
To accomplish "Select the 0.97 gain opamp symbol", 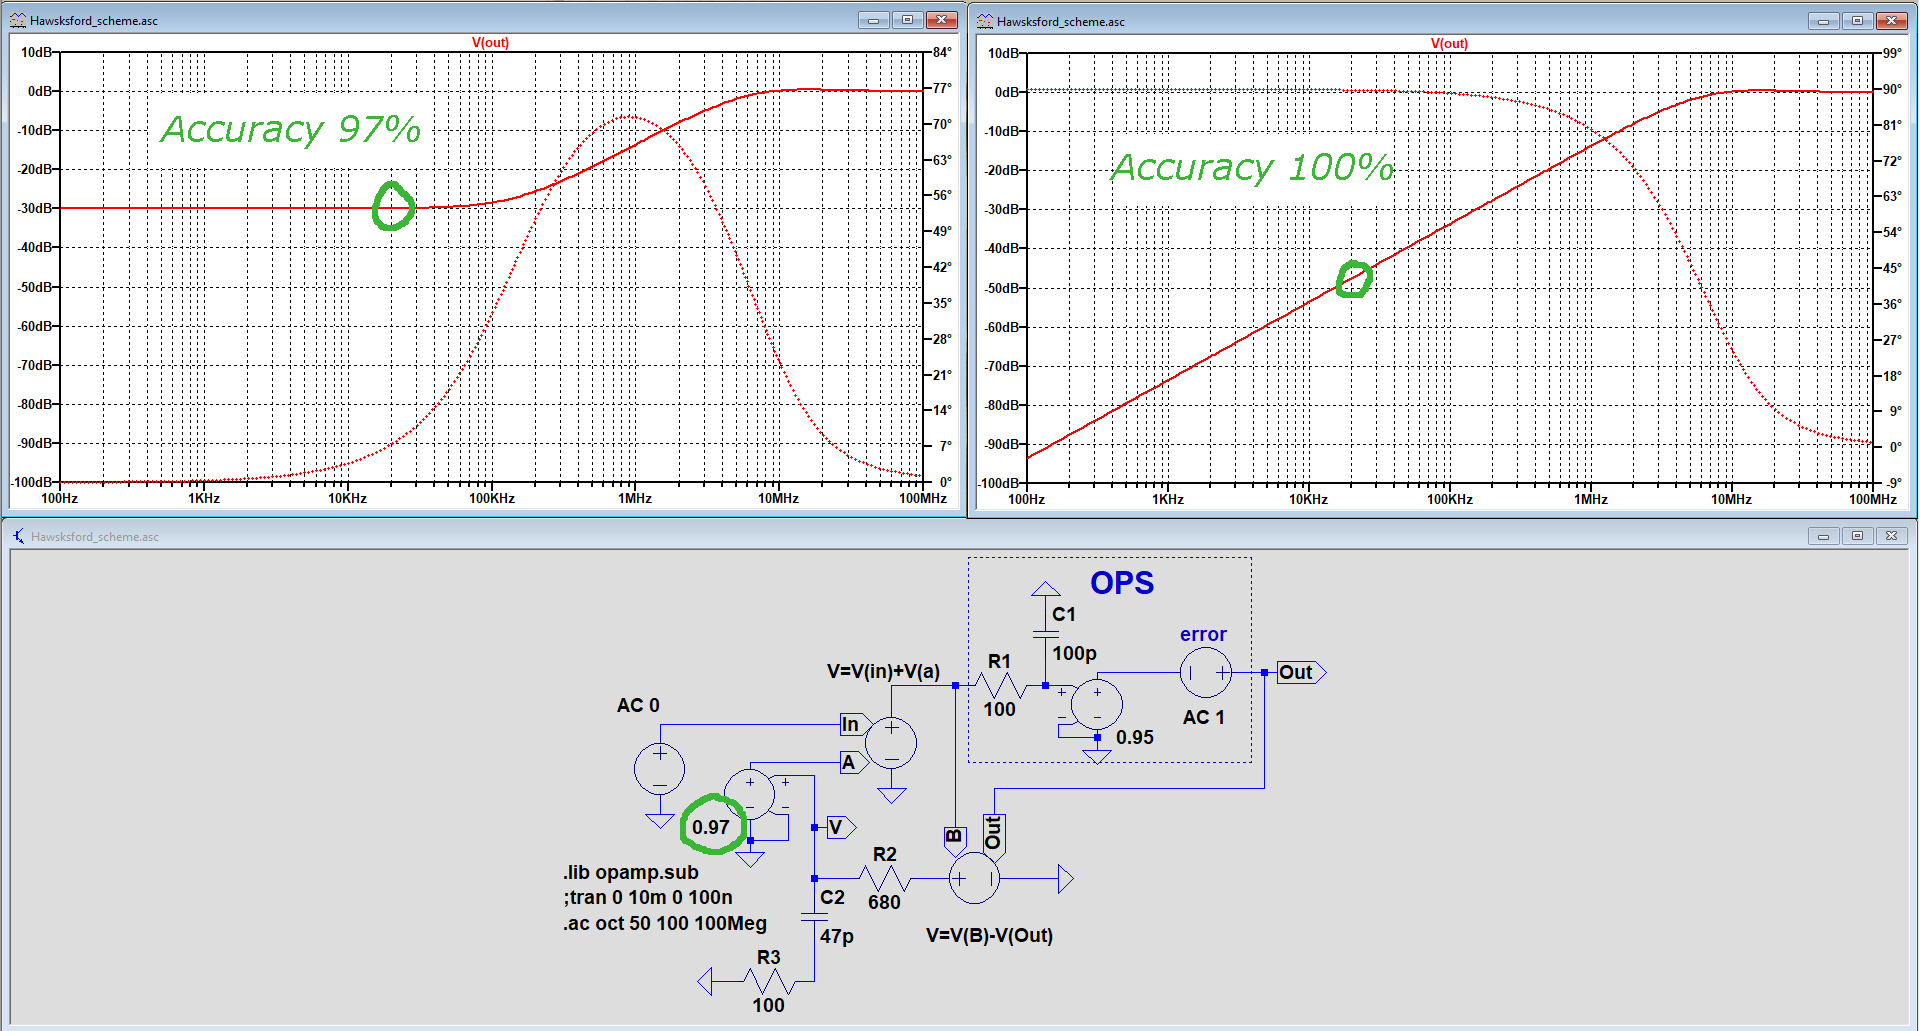I will coord(750,795).
